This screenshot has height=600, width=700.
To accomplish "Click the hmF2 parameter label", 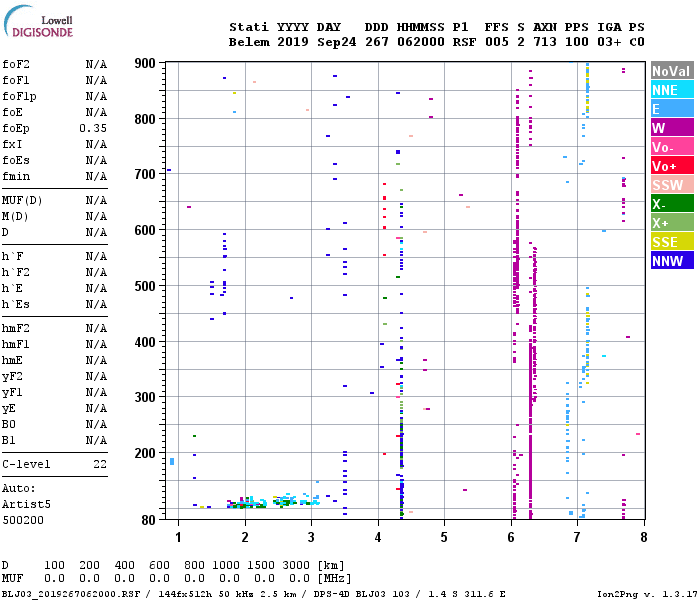I will click(x=16, y=329).
